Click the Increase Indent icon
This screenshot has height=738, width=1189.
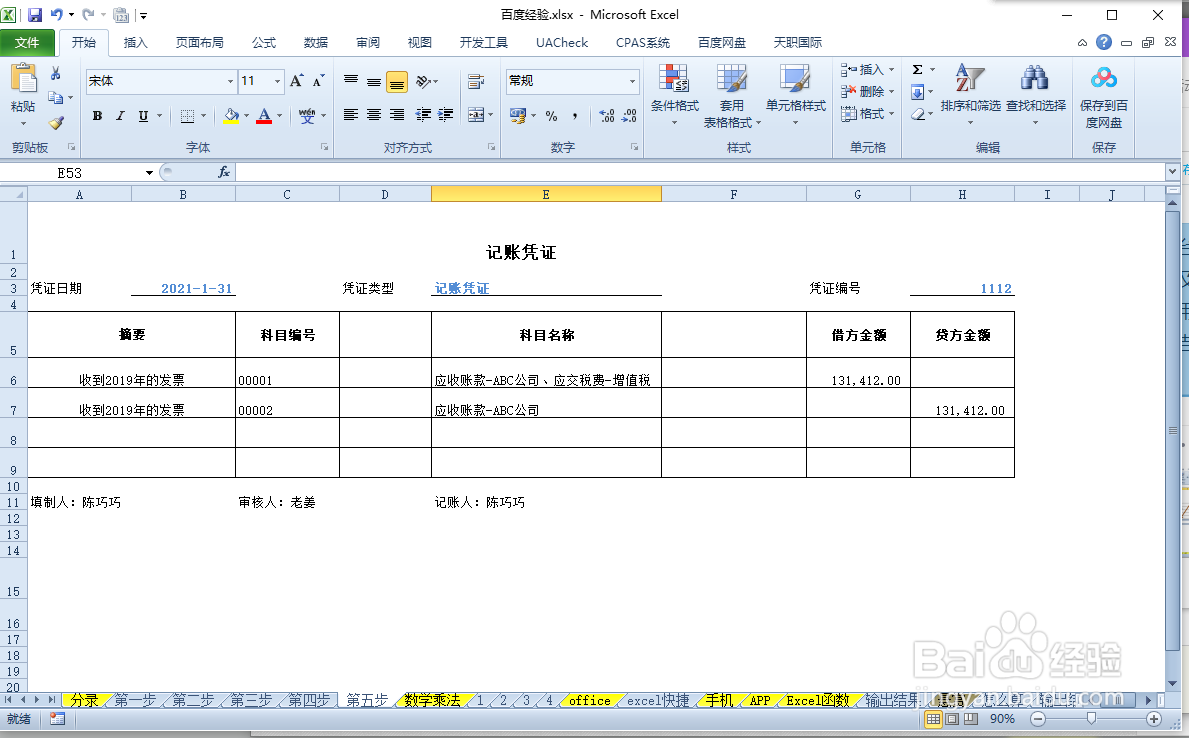[x=446, y=115]
